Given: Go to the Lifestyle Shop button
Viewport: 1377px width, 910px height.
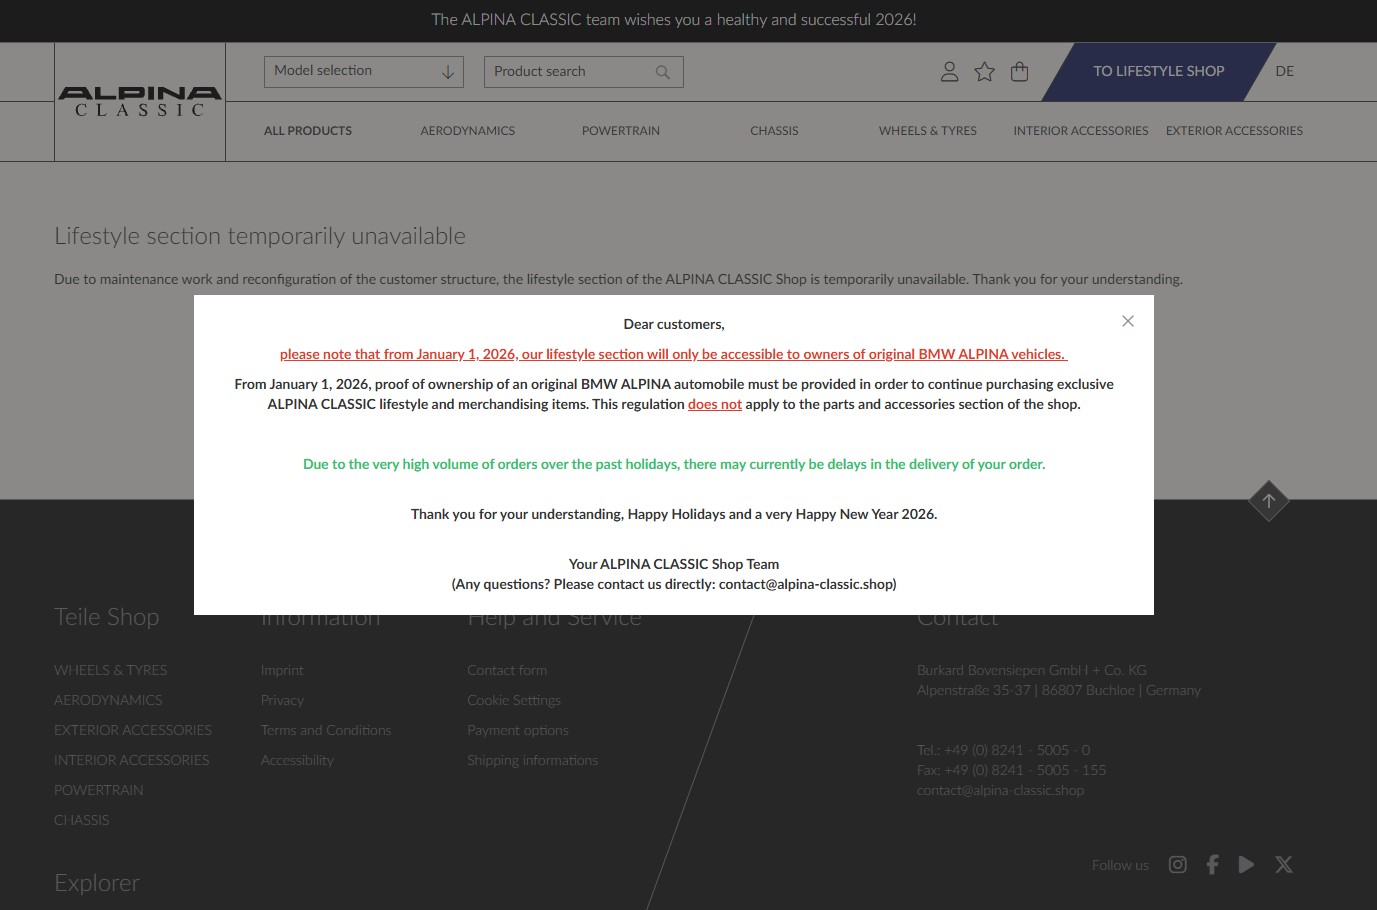Looking at the screenshot, I should coord(1158,71).
